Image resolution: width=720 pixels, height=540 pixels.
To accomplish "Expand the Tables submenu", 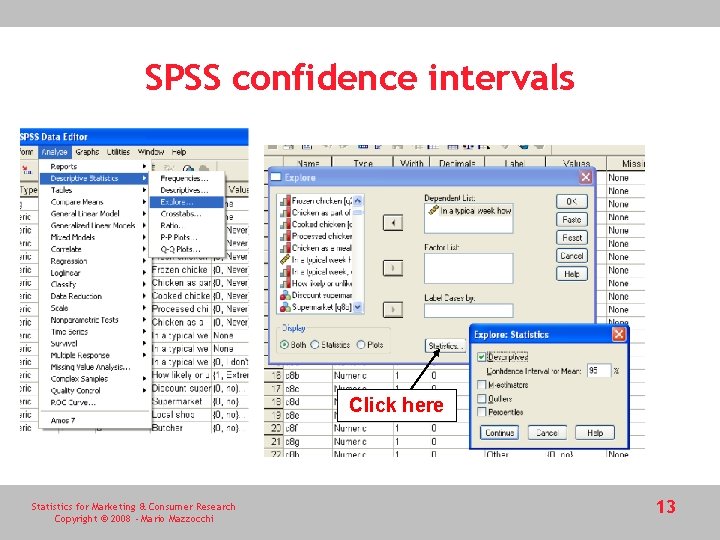I will coord(94,190).
